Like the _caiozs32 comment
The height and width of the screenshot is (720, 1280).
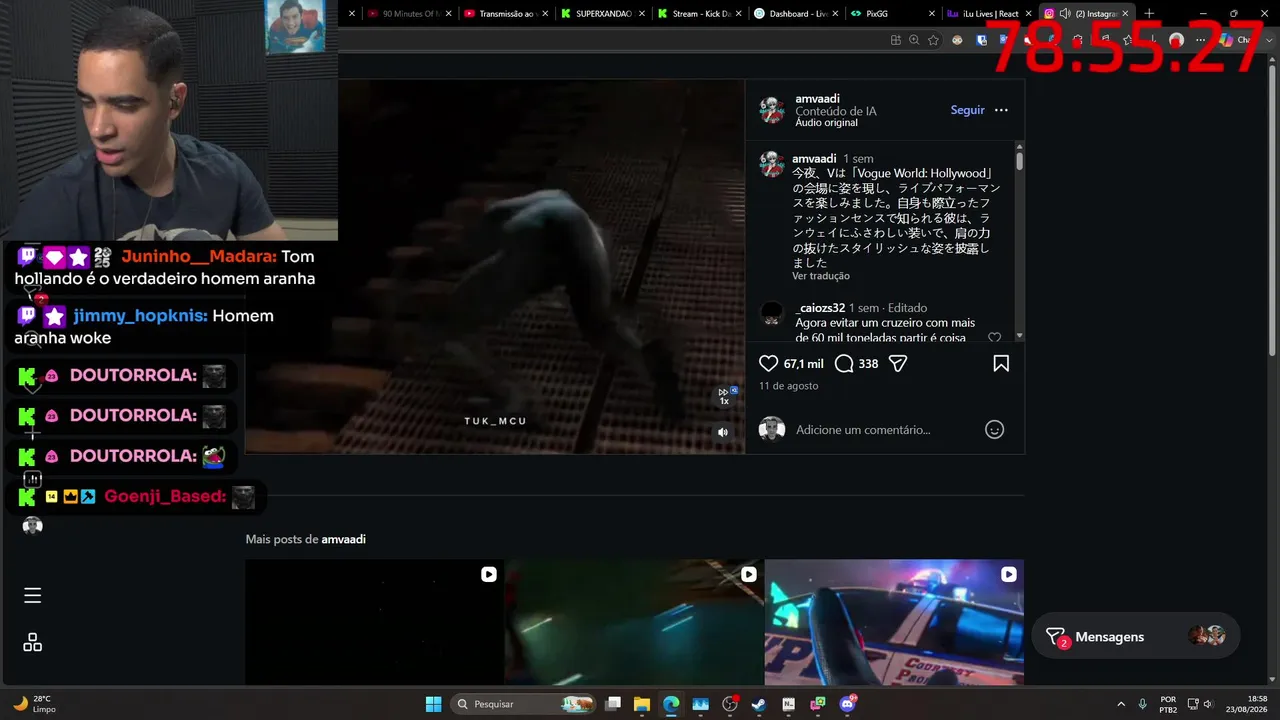click(994, 338)
